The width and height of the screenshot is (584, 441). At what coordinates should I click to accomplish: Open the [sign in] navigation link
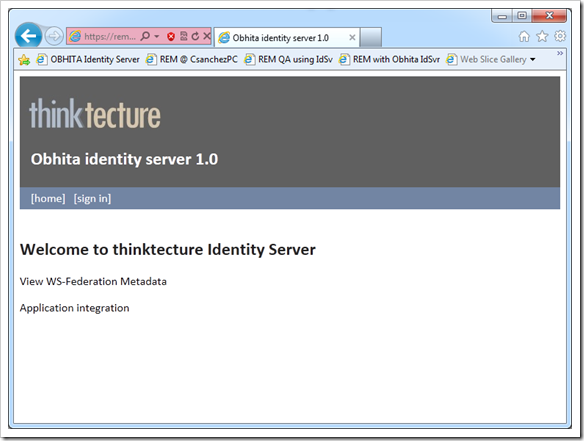[x=92, y=199]
